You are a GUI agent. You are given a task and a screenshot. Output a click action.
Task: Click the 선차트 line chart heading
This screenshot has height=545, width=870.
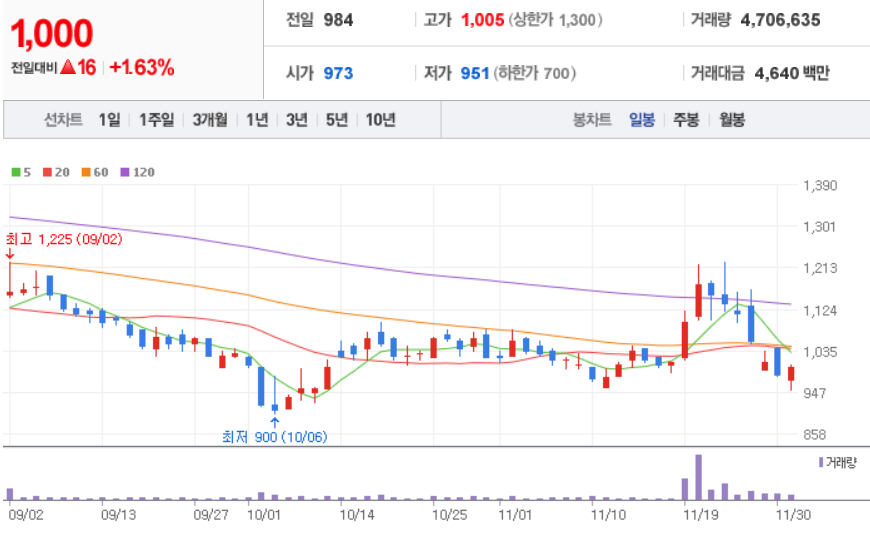(x=63, y=119)
